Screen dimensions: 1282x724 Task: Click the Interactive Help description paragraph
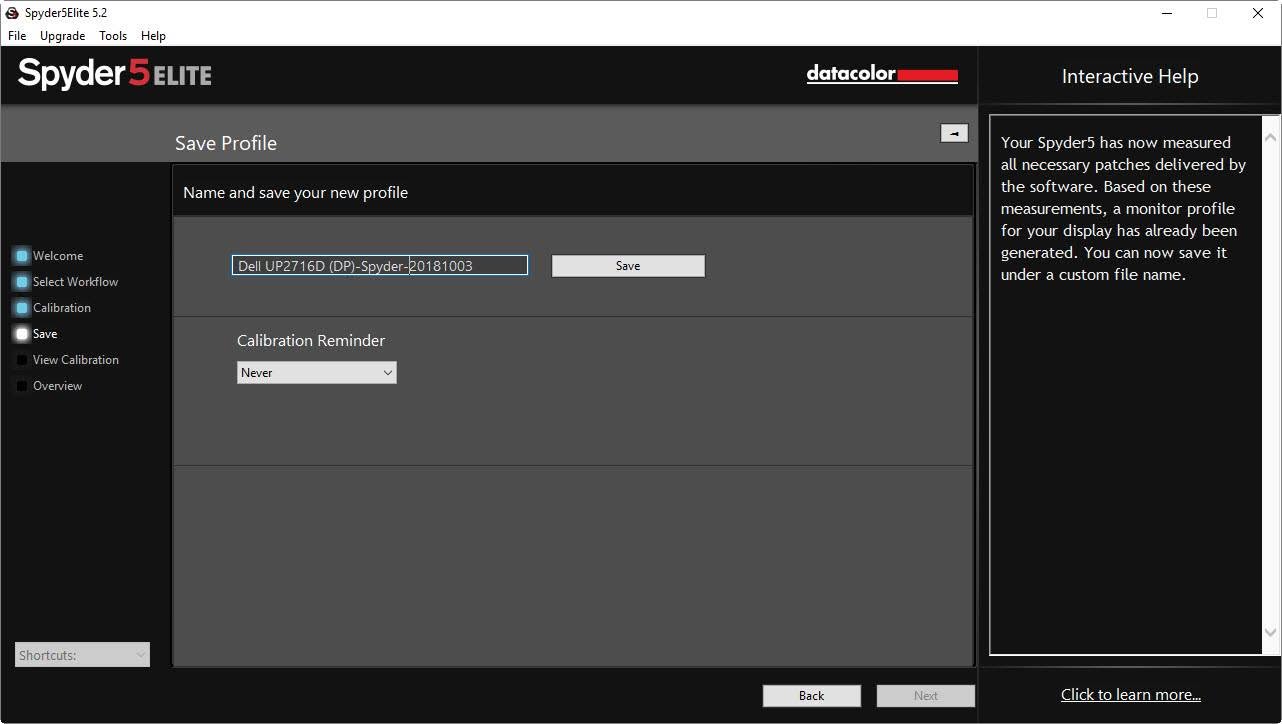coord(1124,208)
